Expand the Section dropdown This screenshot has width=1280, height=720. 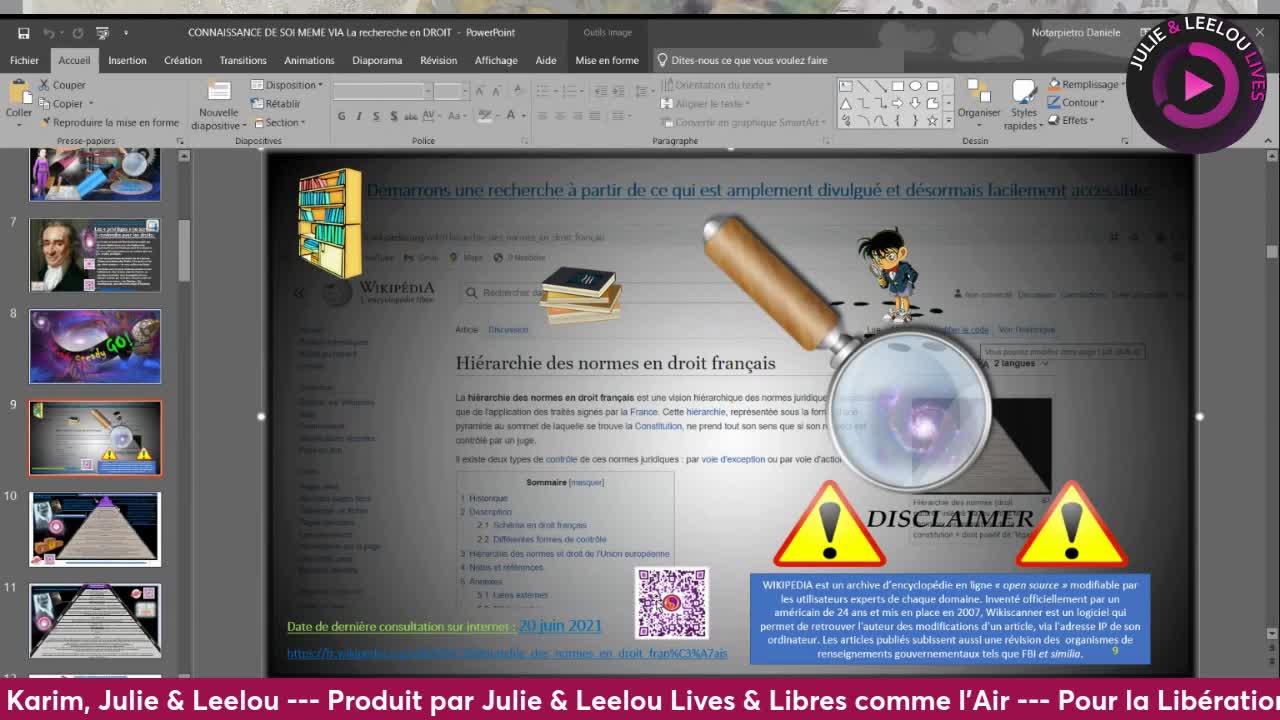click(279, 122)
